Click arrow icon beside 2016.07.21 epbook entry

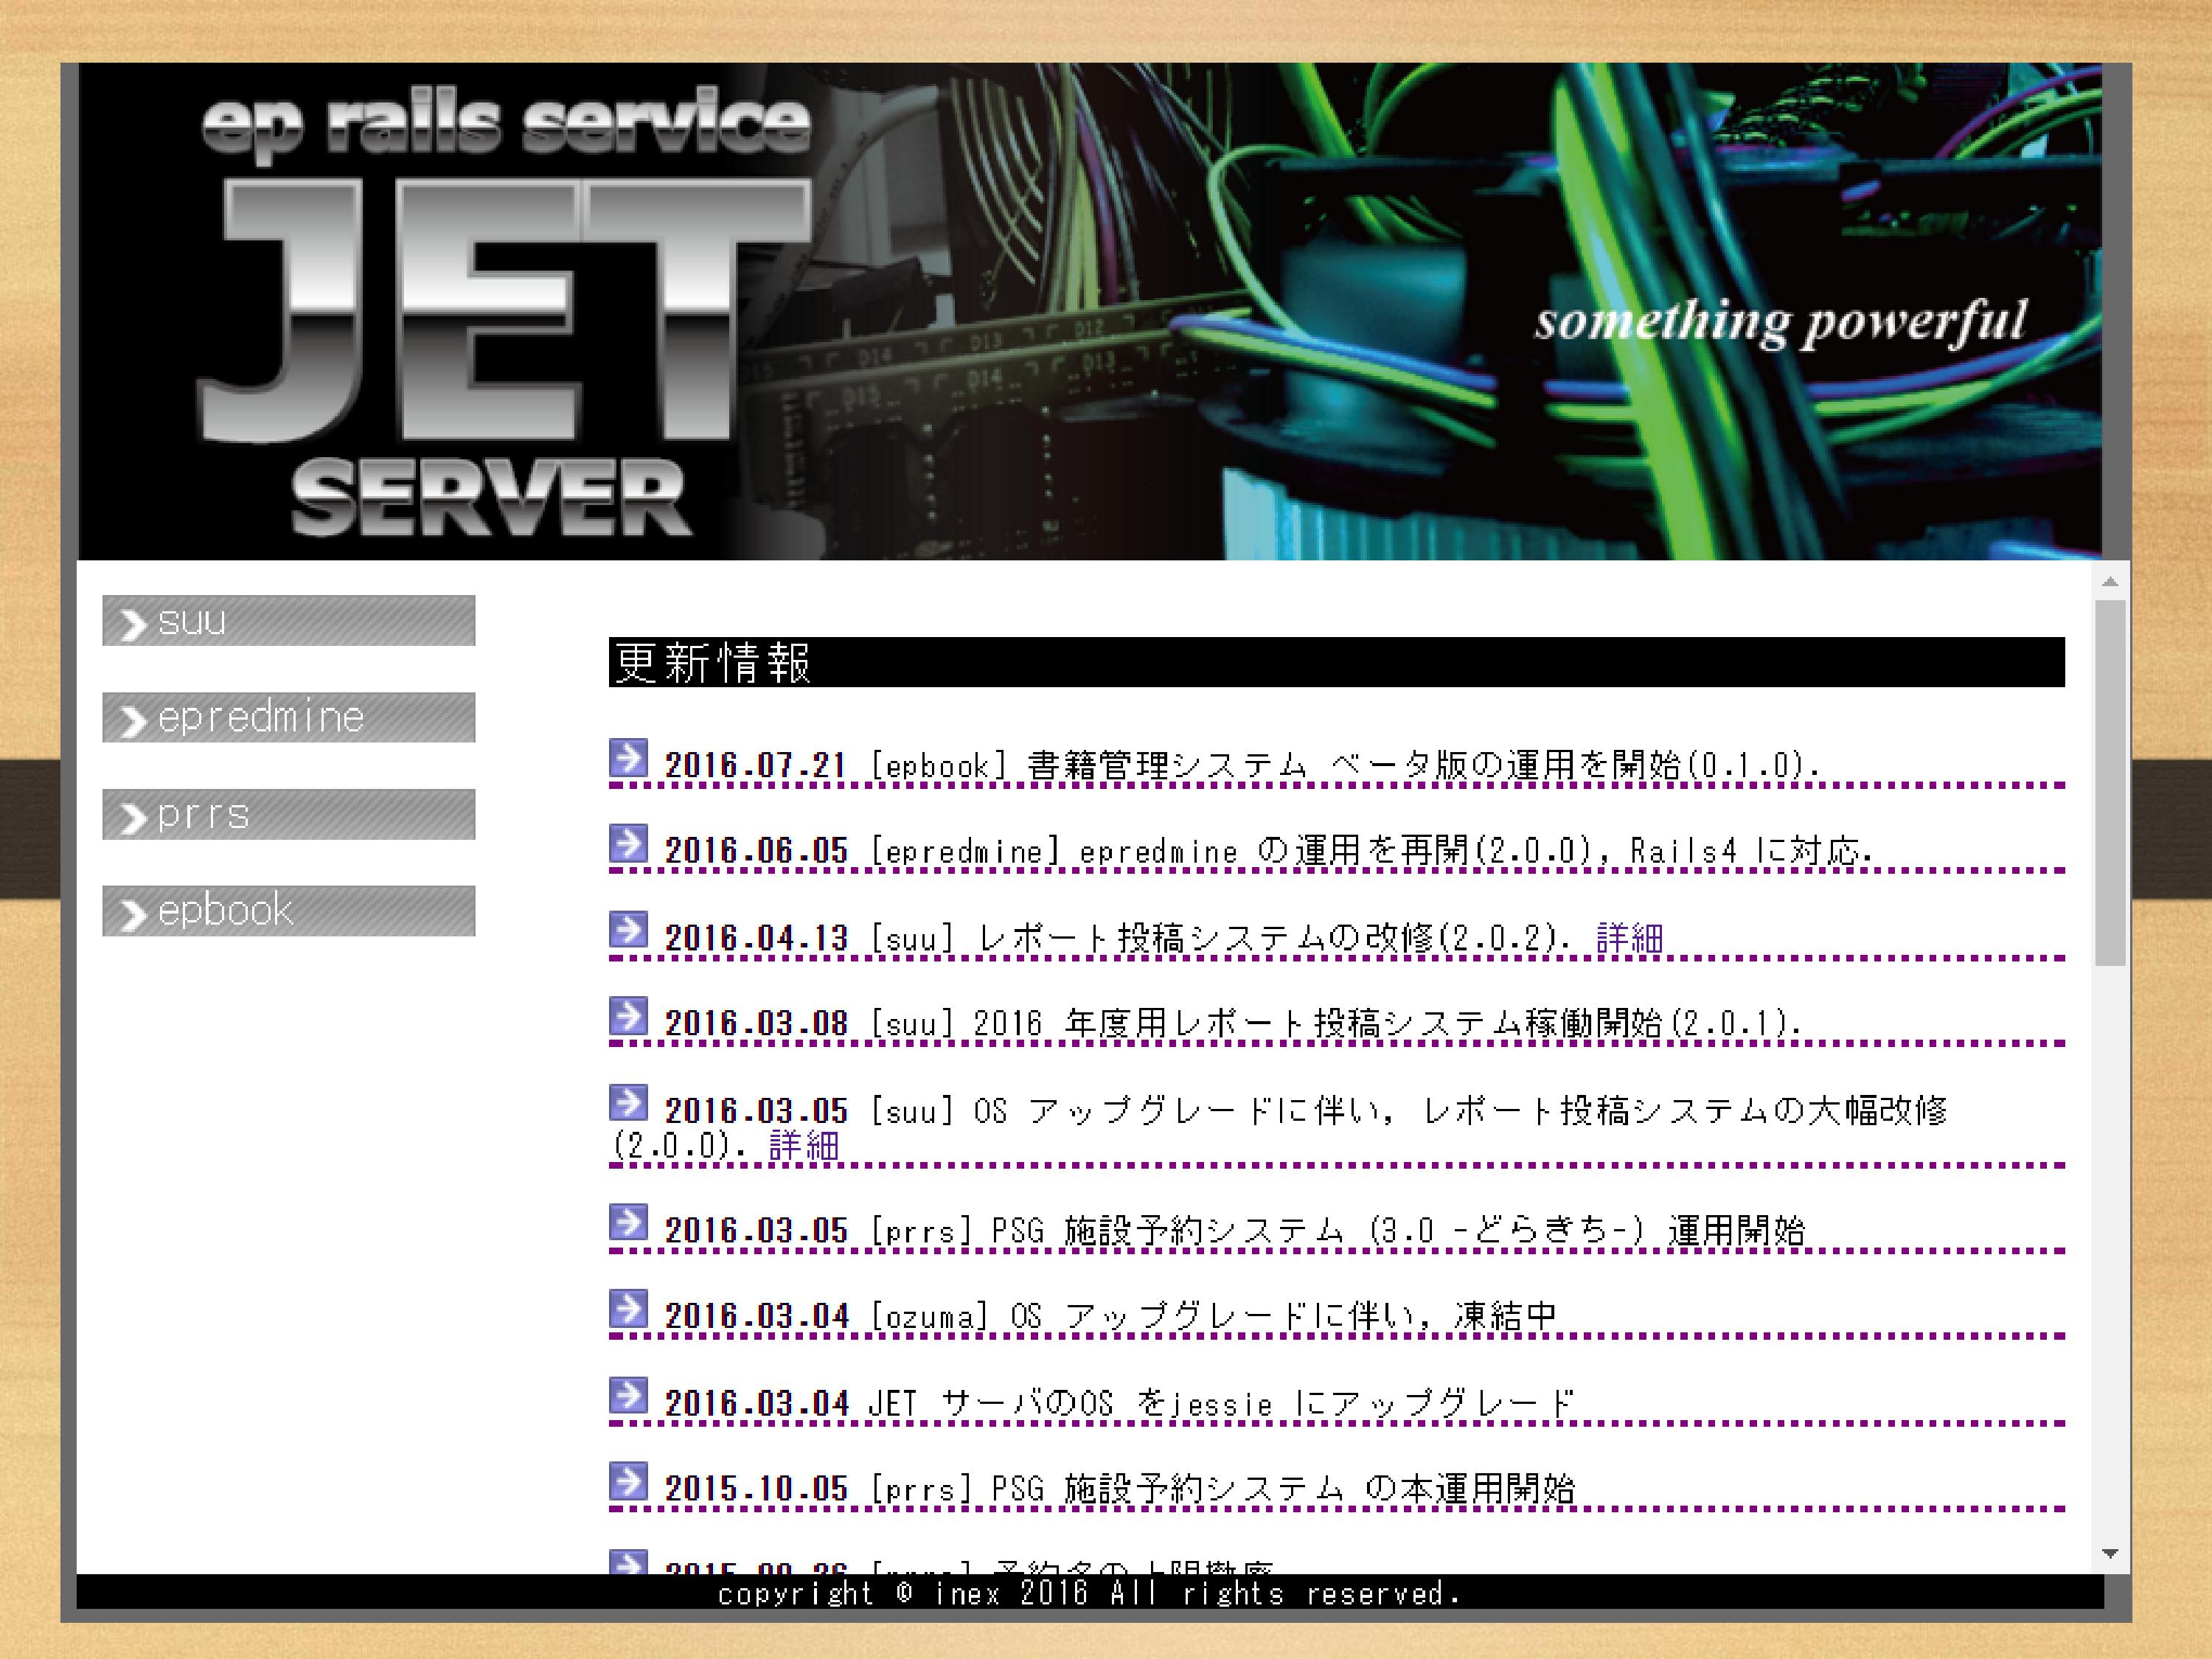(x=628, y=758)
